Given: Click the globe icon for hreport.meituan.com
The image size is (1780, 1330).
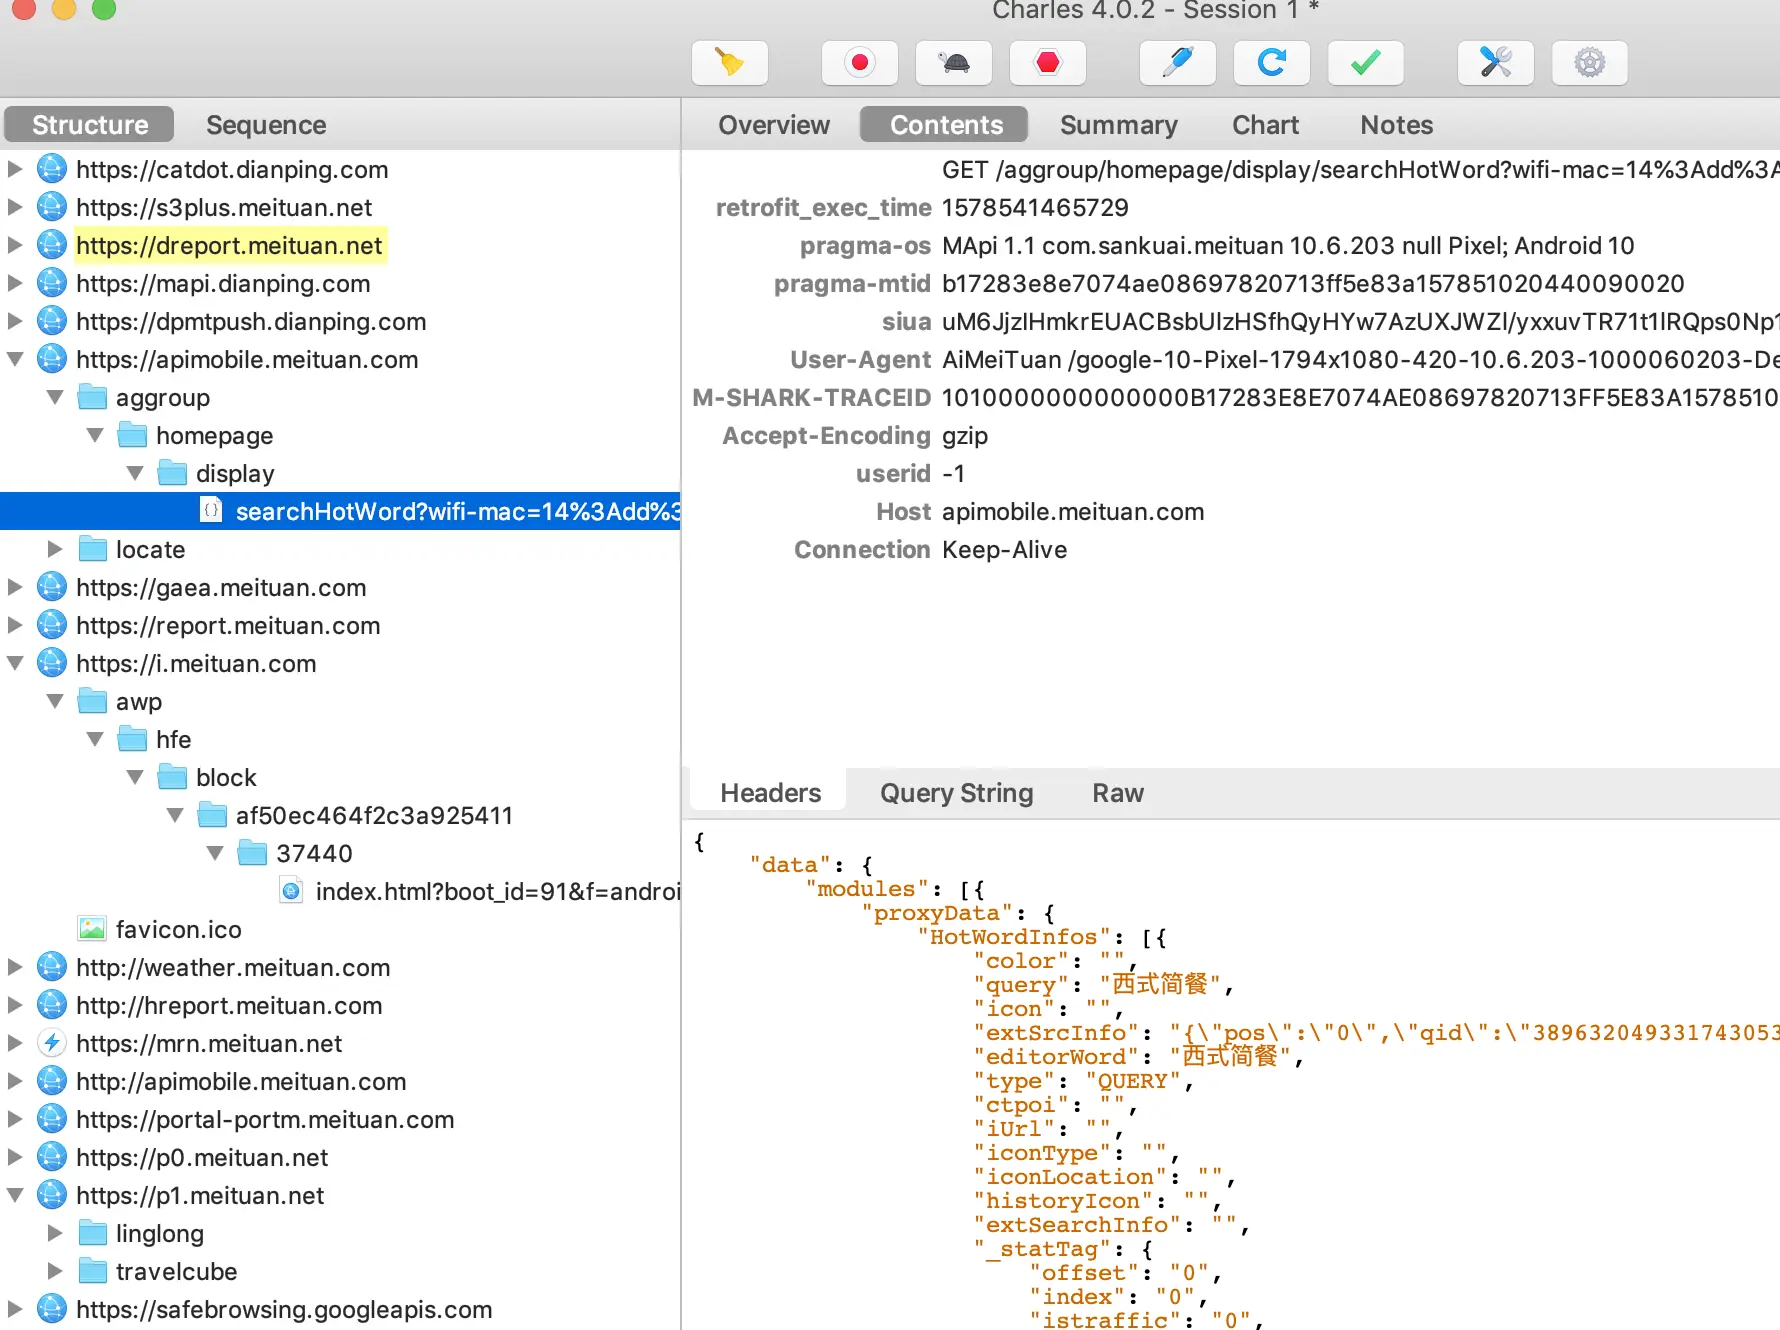Looking at the screenshot, I should 52,1005.
